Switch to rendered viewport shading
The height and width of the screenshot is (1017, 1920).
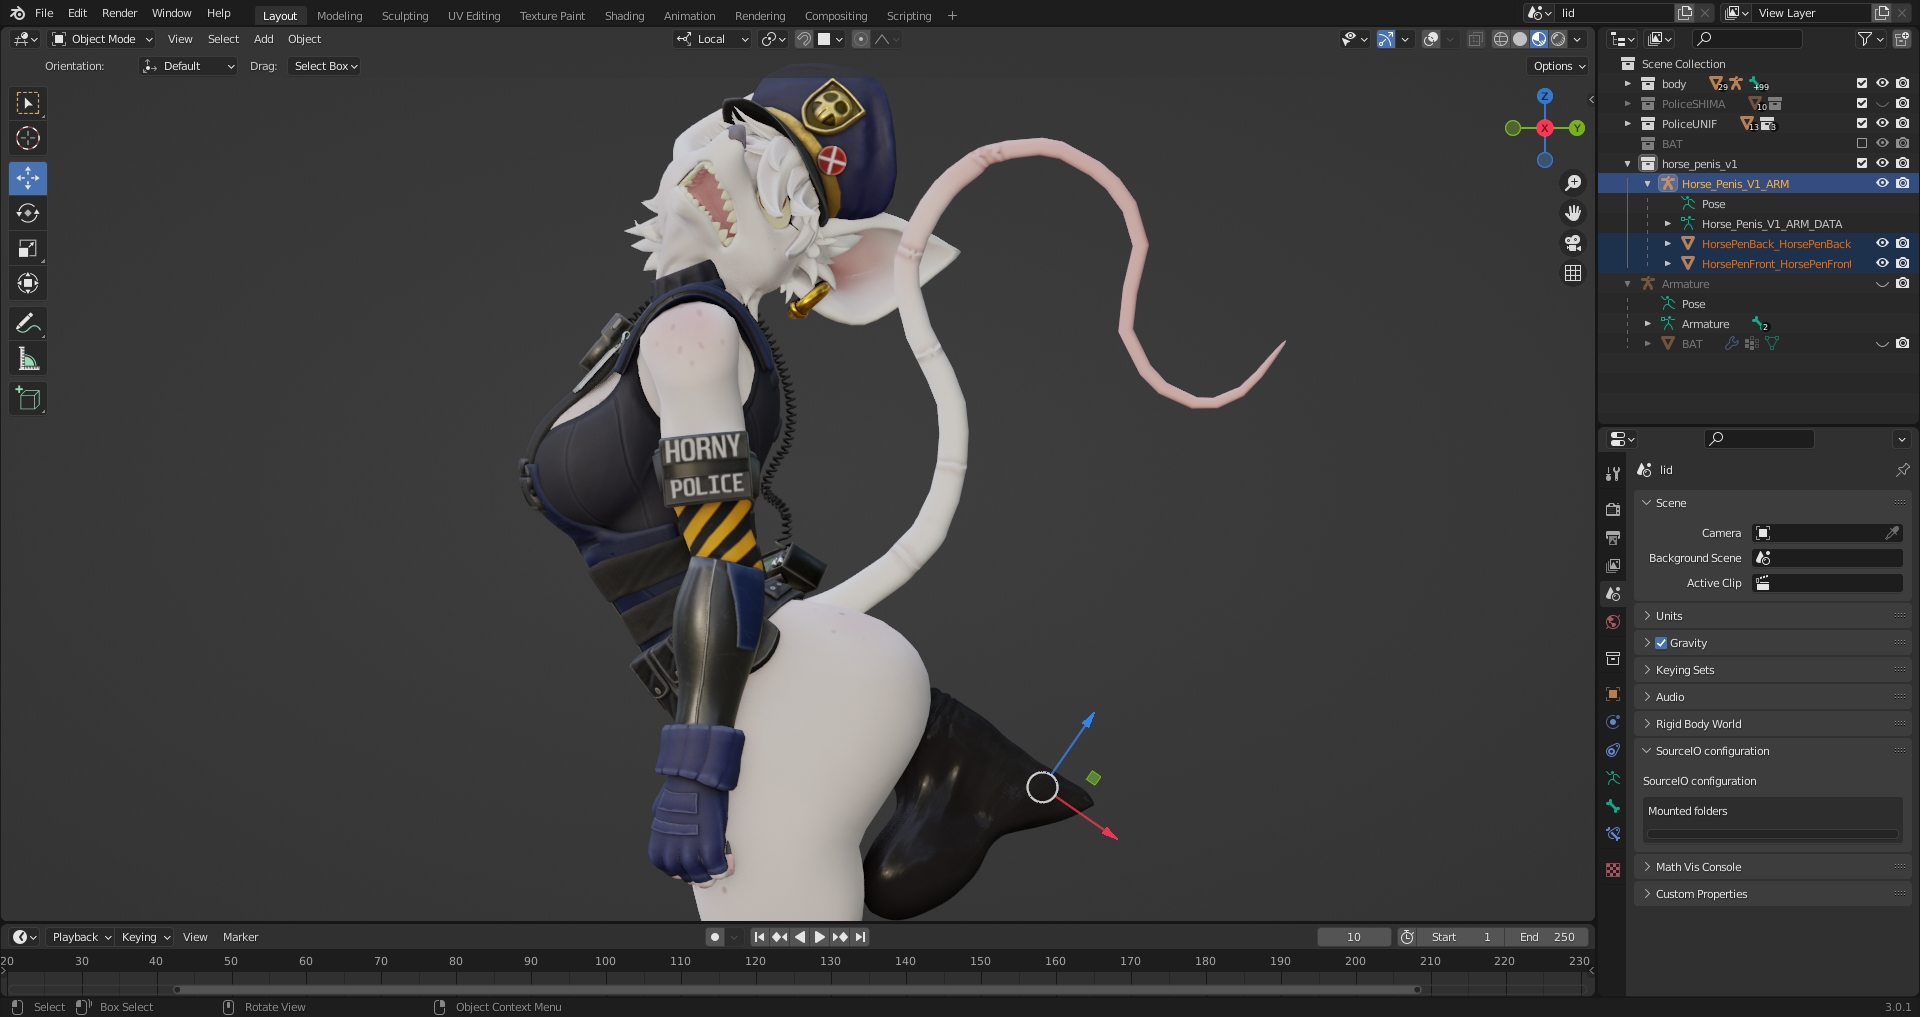coord(1558,39)
